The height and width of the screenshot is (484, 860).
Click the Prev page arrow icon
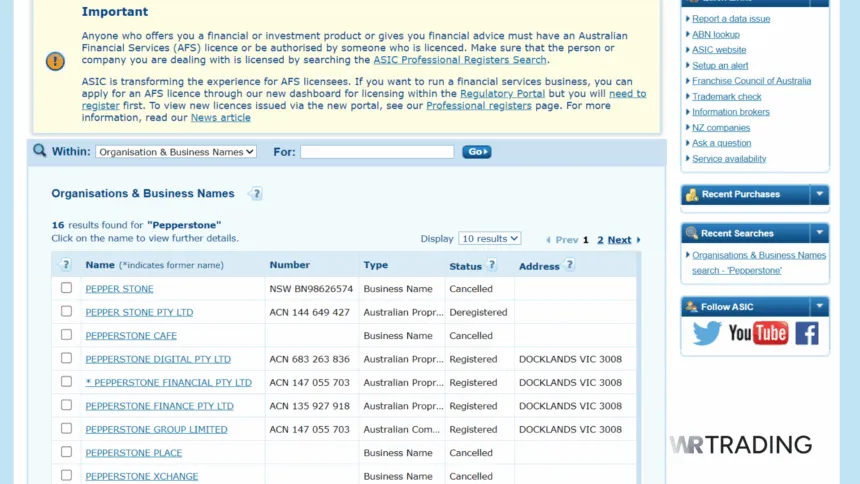pyautogui.click(x=548, y=240)
